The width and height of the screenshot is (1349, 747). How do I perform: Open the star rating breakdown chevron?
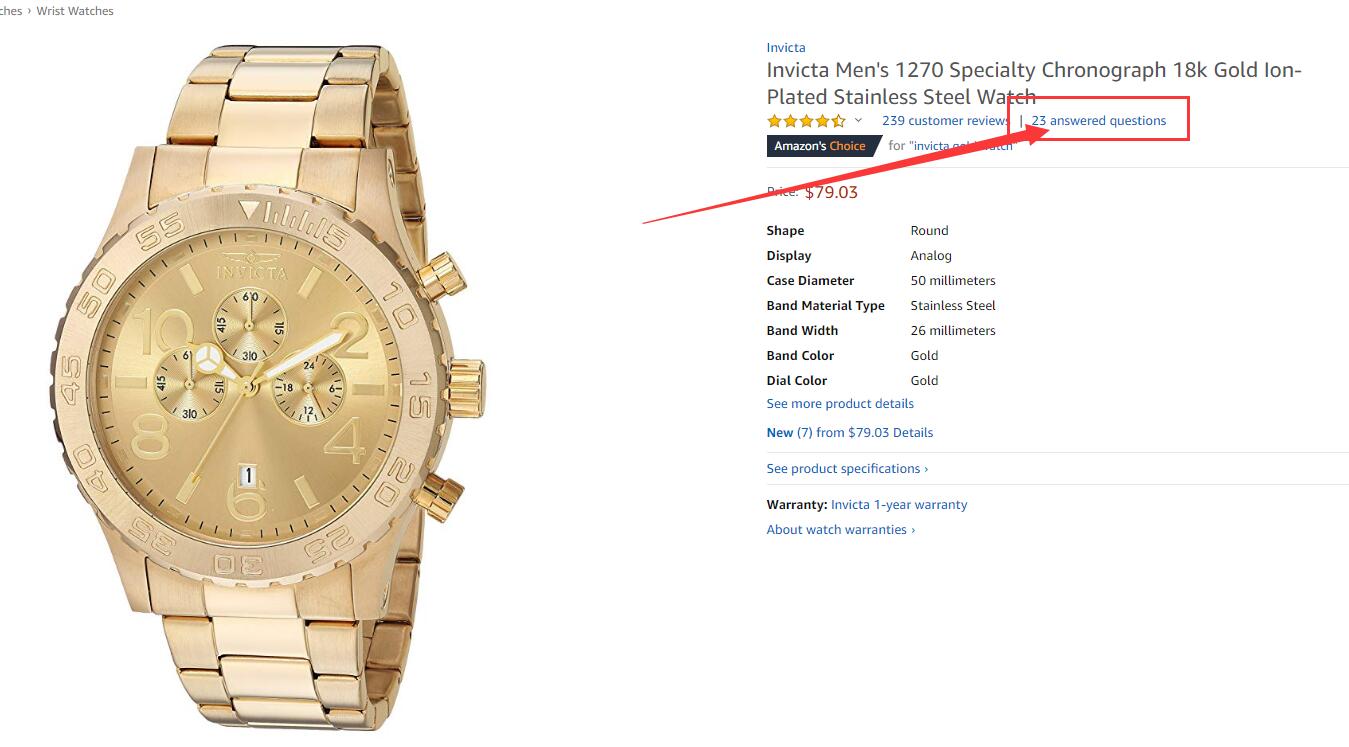858,121
